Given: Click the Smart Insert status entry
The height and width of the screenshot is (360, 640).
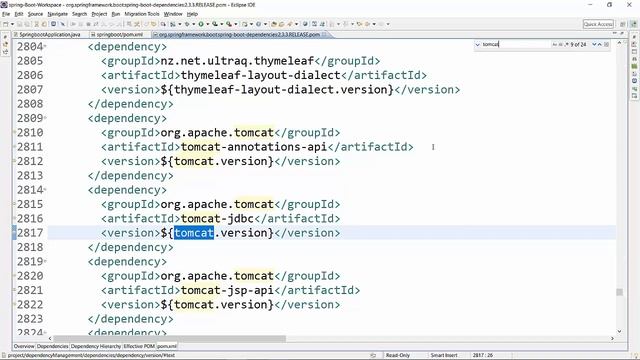Looking at the screenshot, I should (444, 356).
